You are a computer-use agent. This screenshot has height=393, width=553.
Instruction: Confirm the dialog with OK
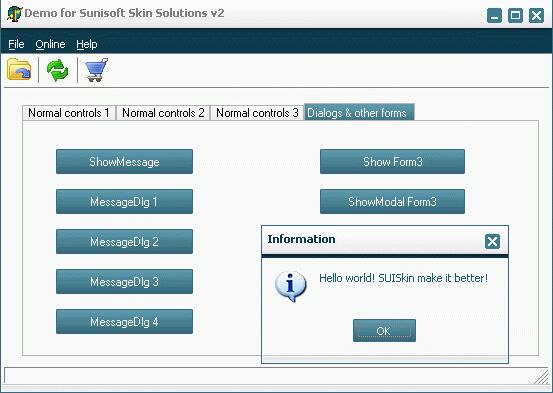tap(384, 331)
